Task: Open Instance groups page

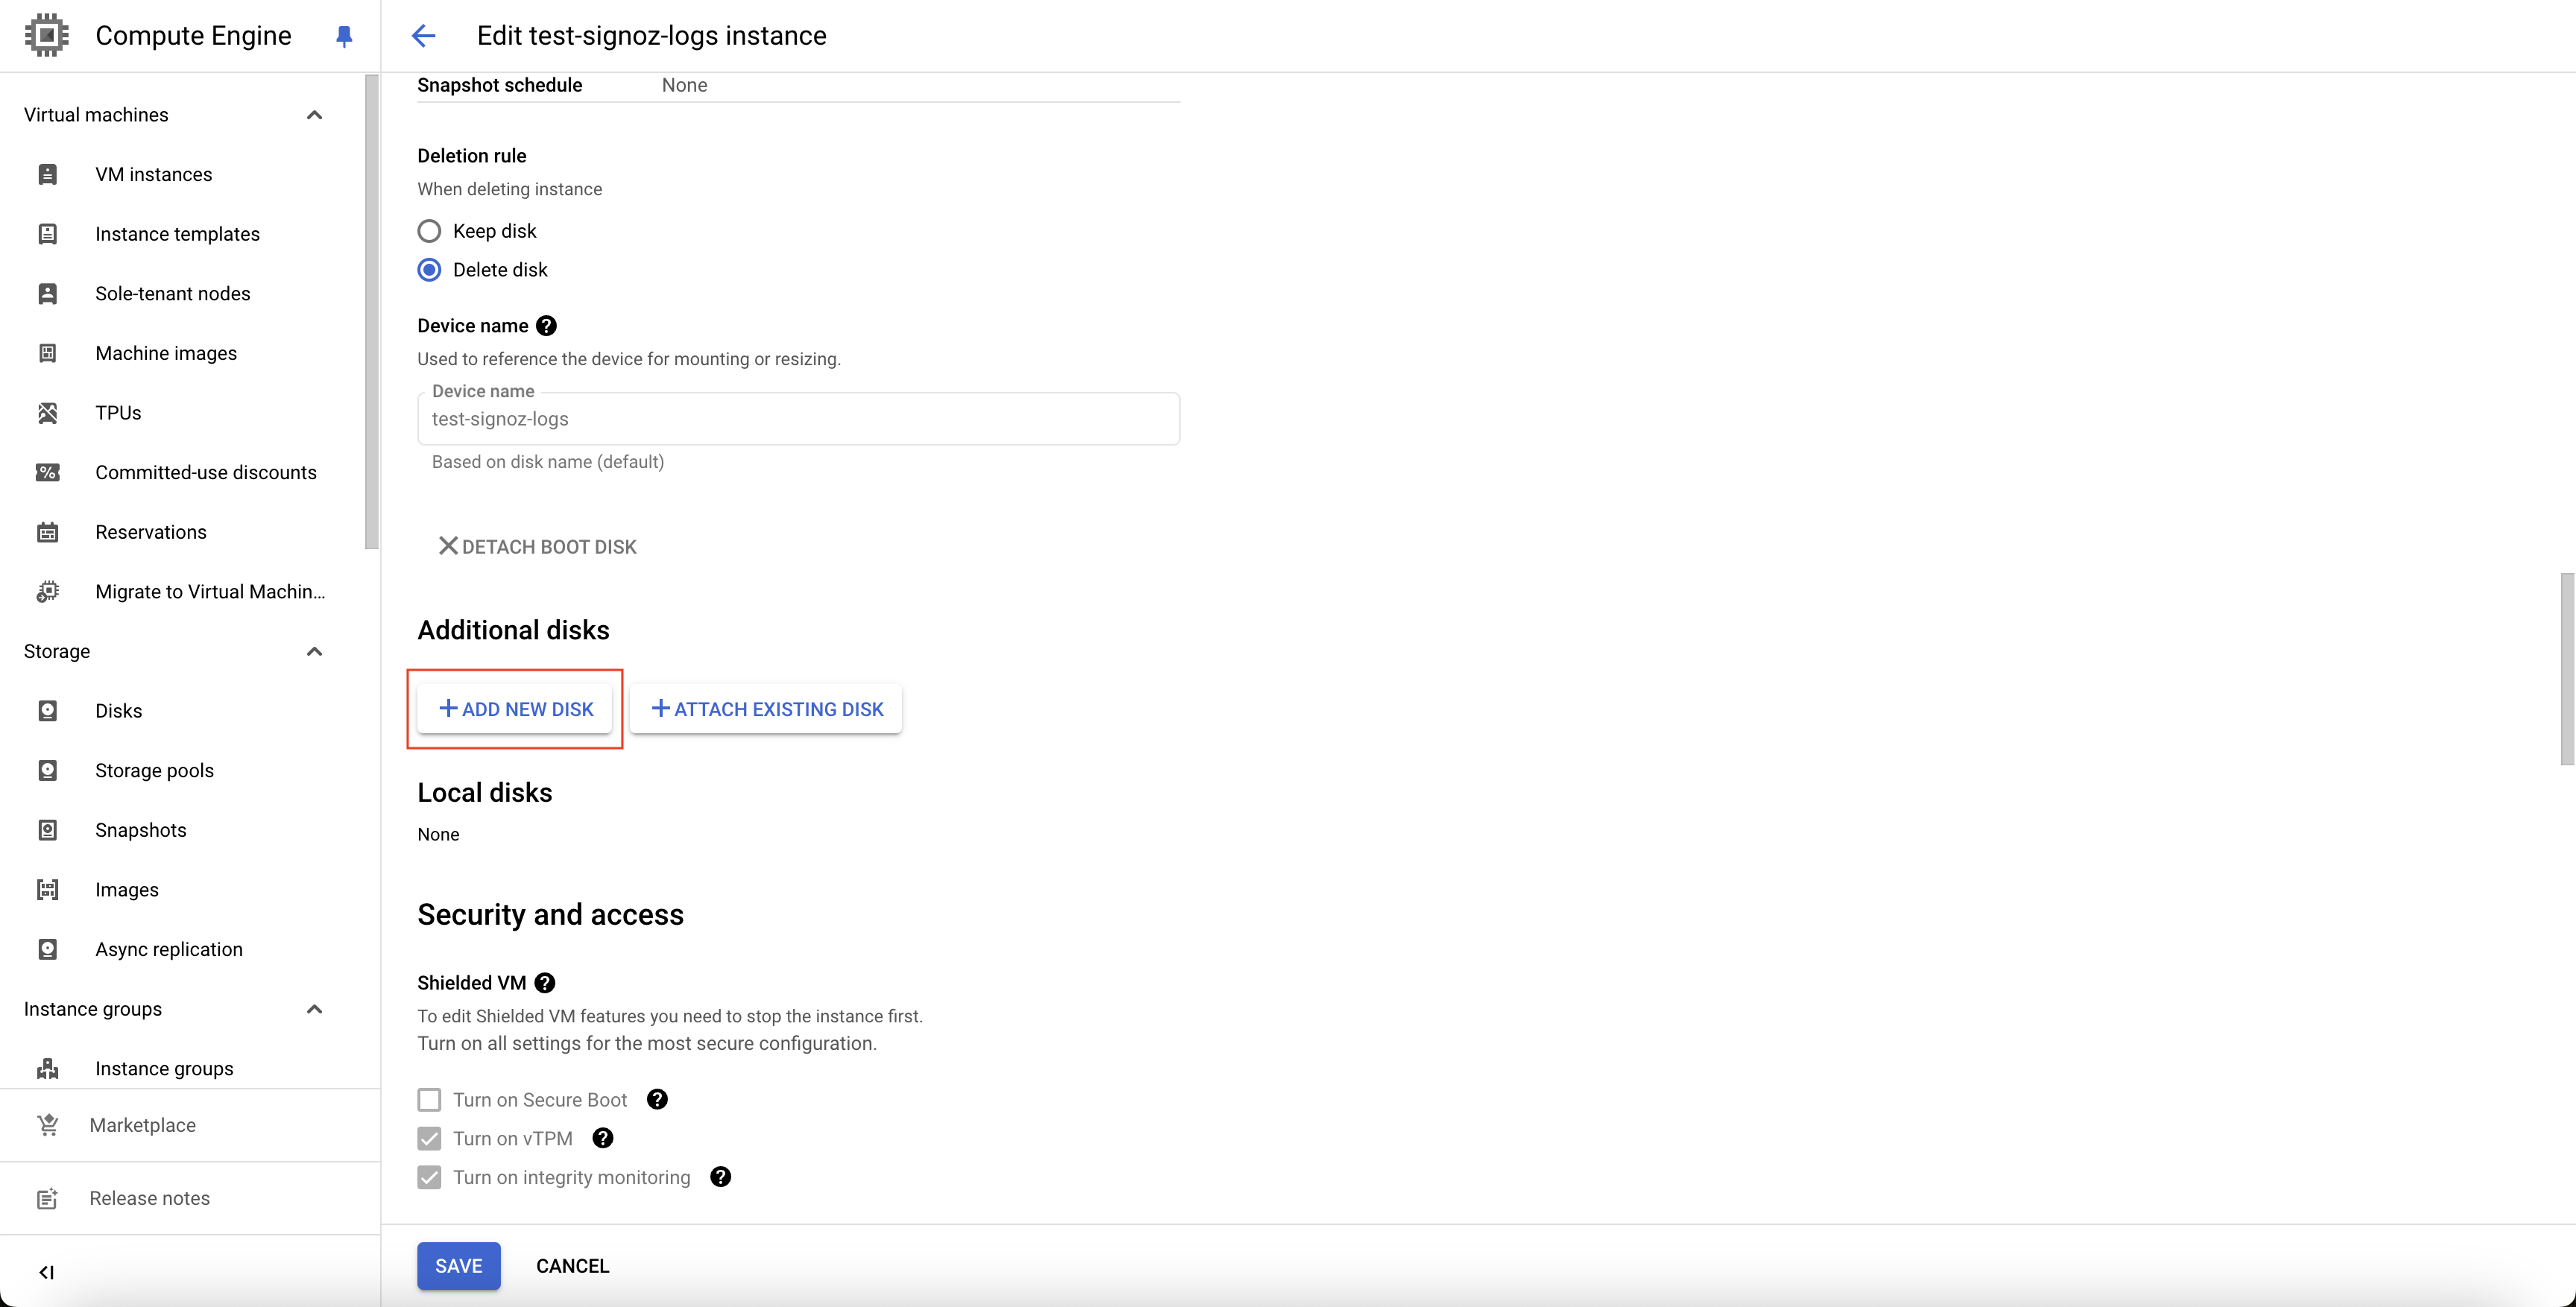Action: point(165,1068)
